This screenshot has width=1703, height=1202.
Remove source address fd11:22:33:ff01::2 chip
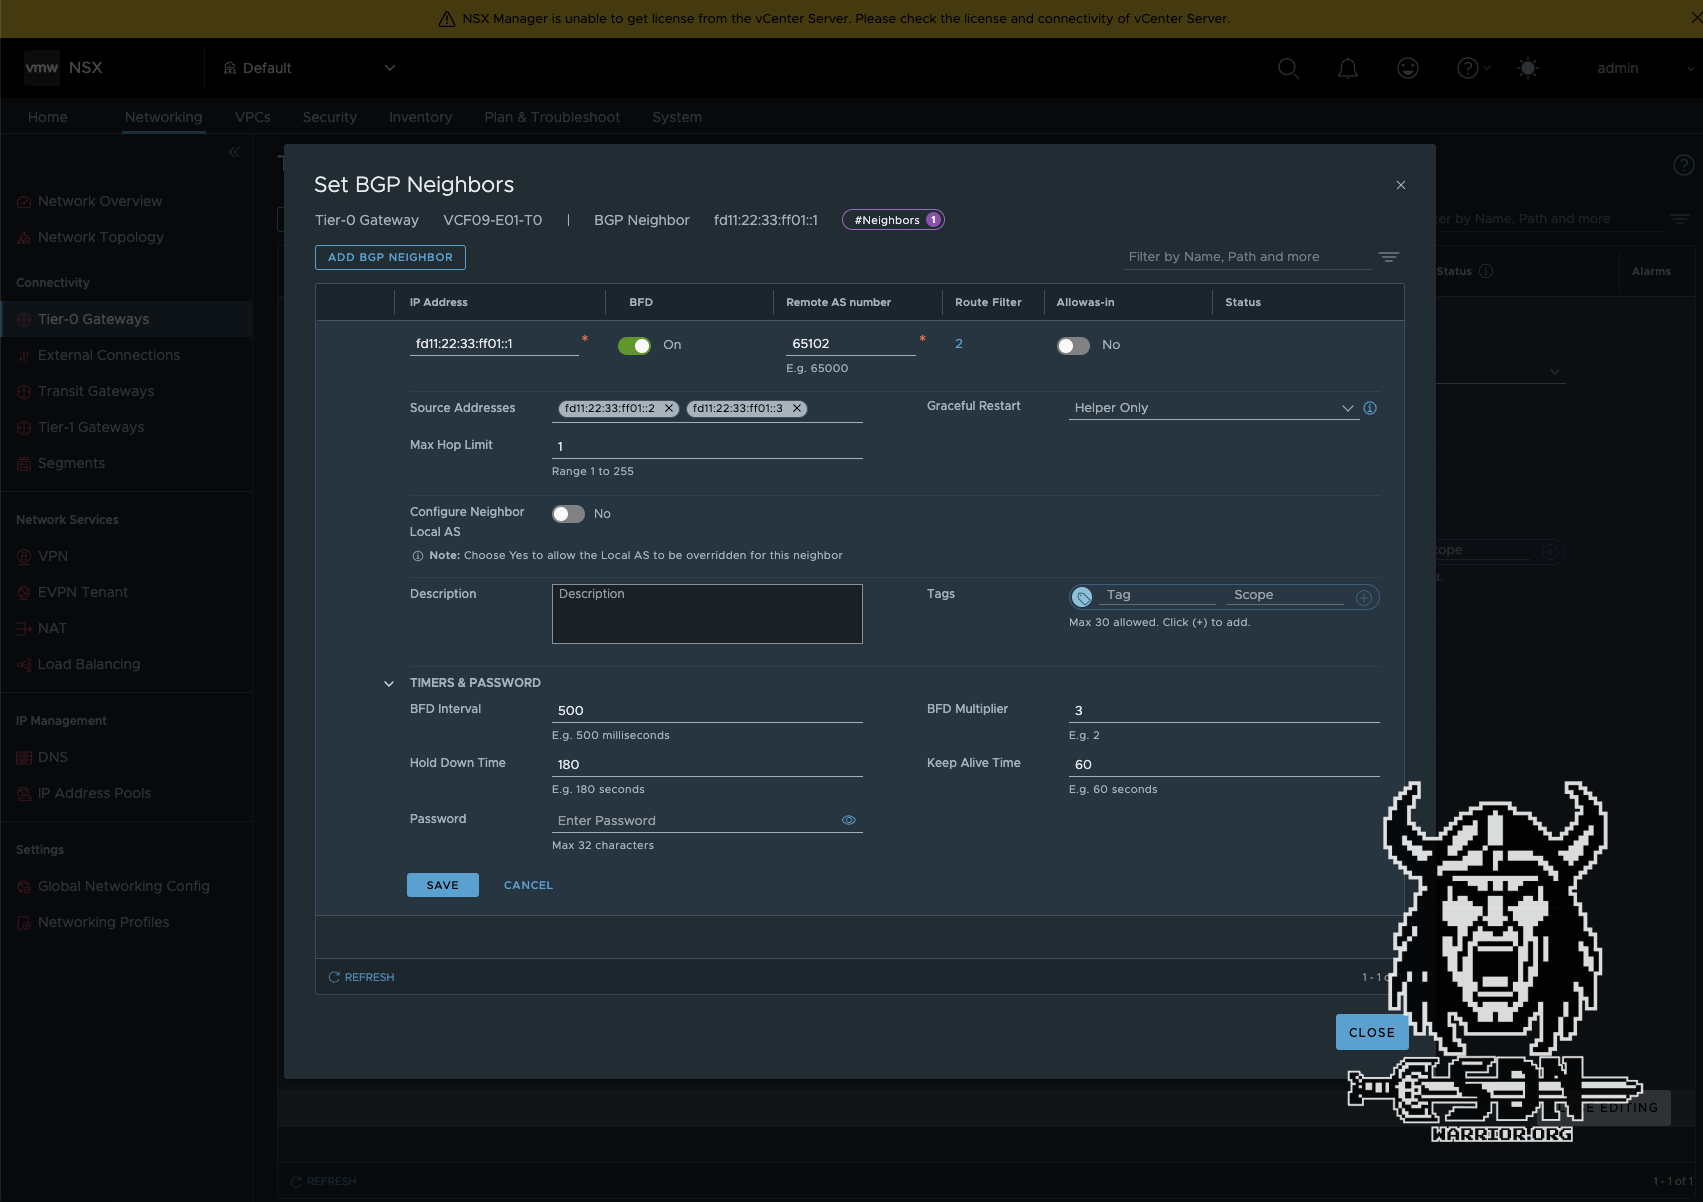pyautogui.click(x=669, y=408)
